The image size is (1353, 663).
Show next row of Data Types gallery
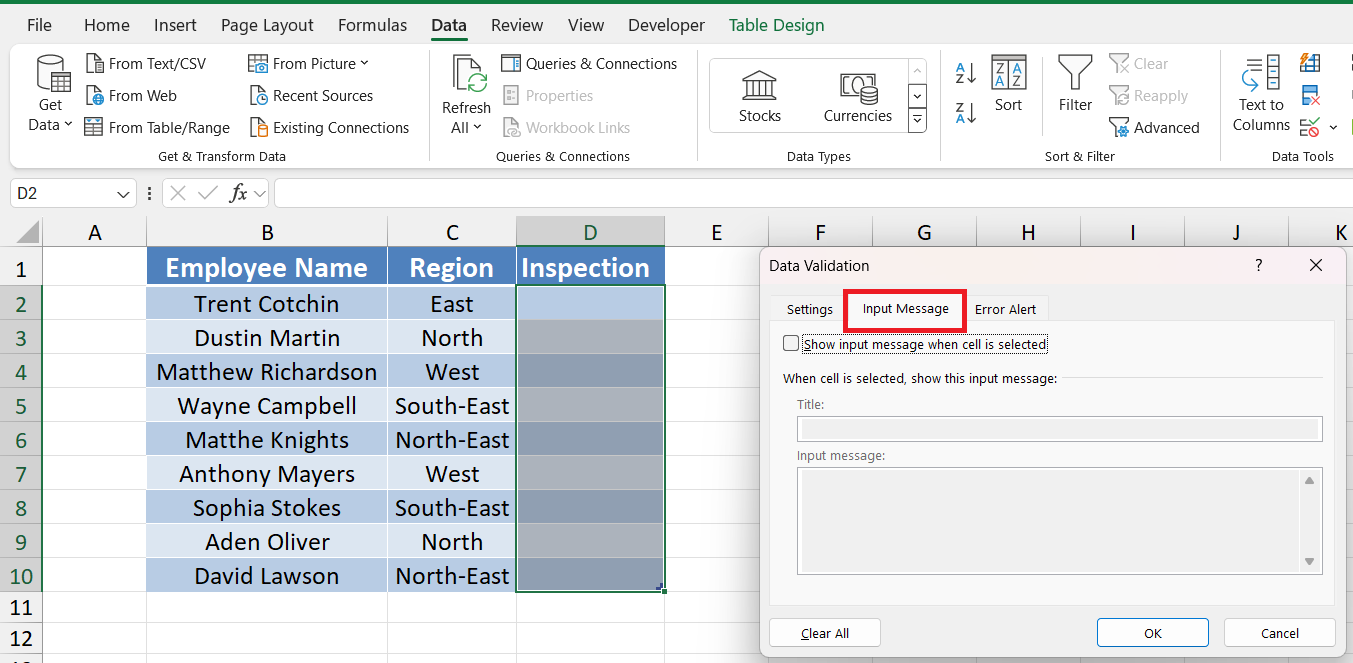pos(917,96)
